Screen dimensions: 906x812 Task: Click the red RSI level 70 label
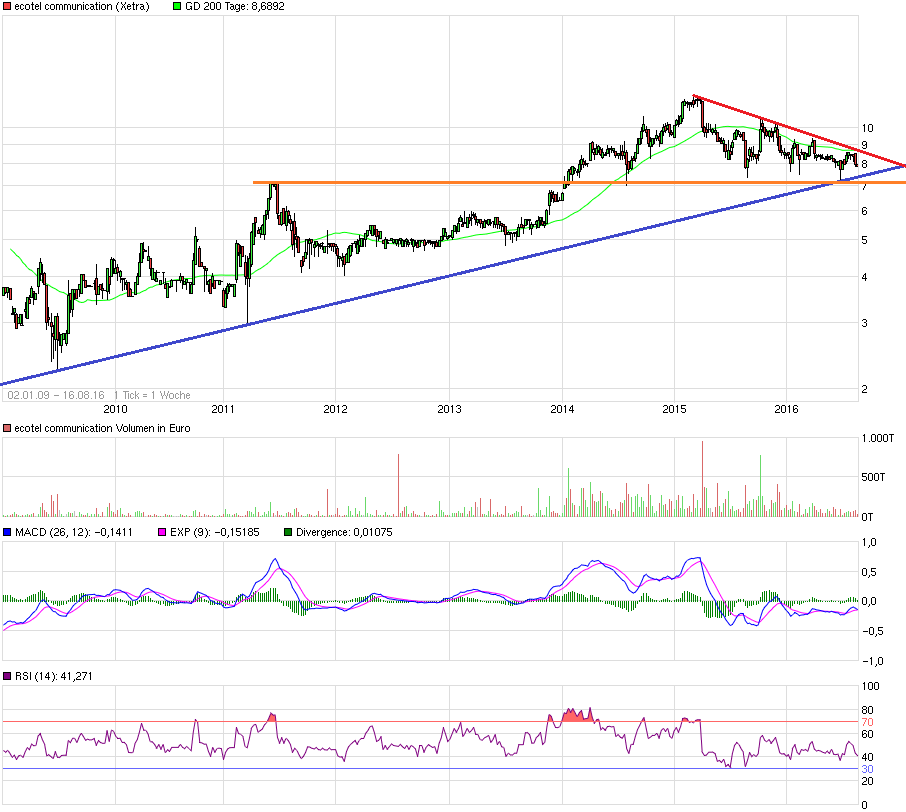coord(867,722)
